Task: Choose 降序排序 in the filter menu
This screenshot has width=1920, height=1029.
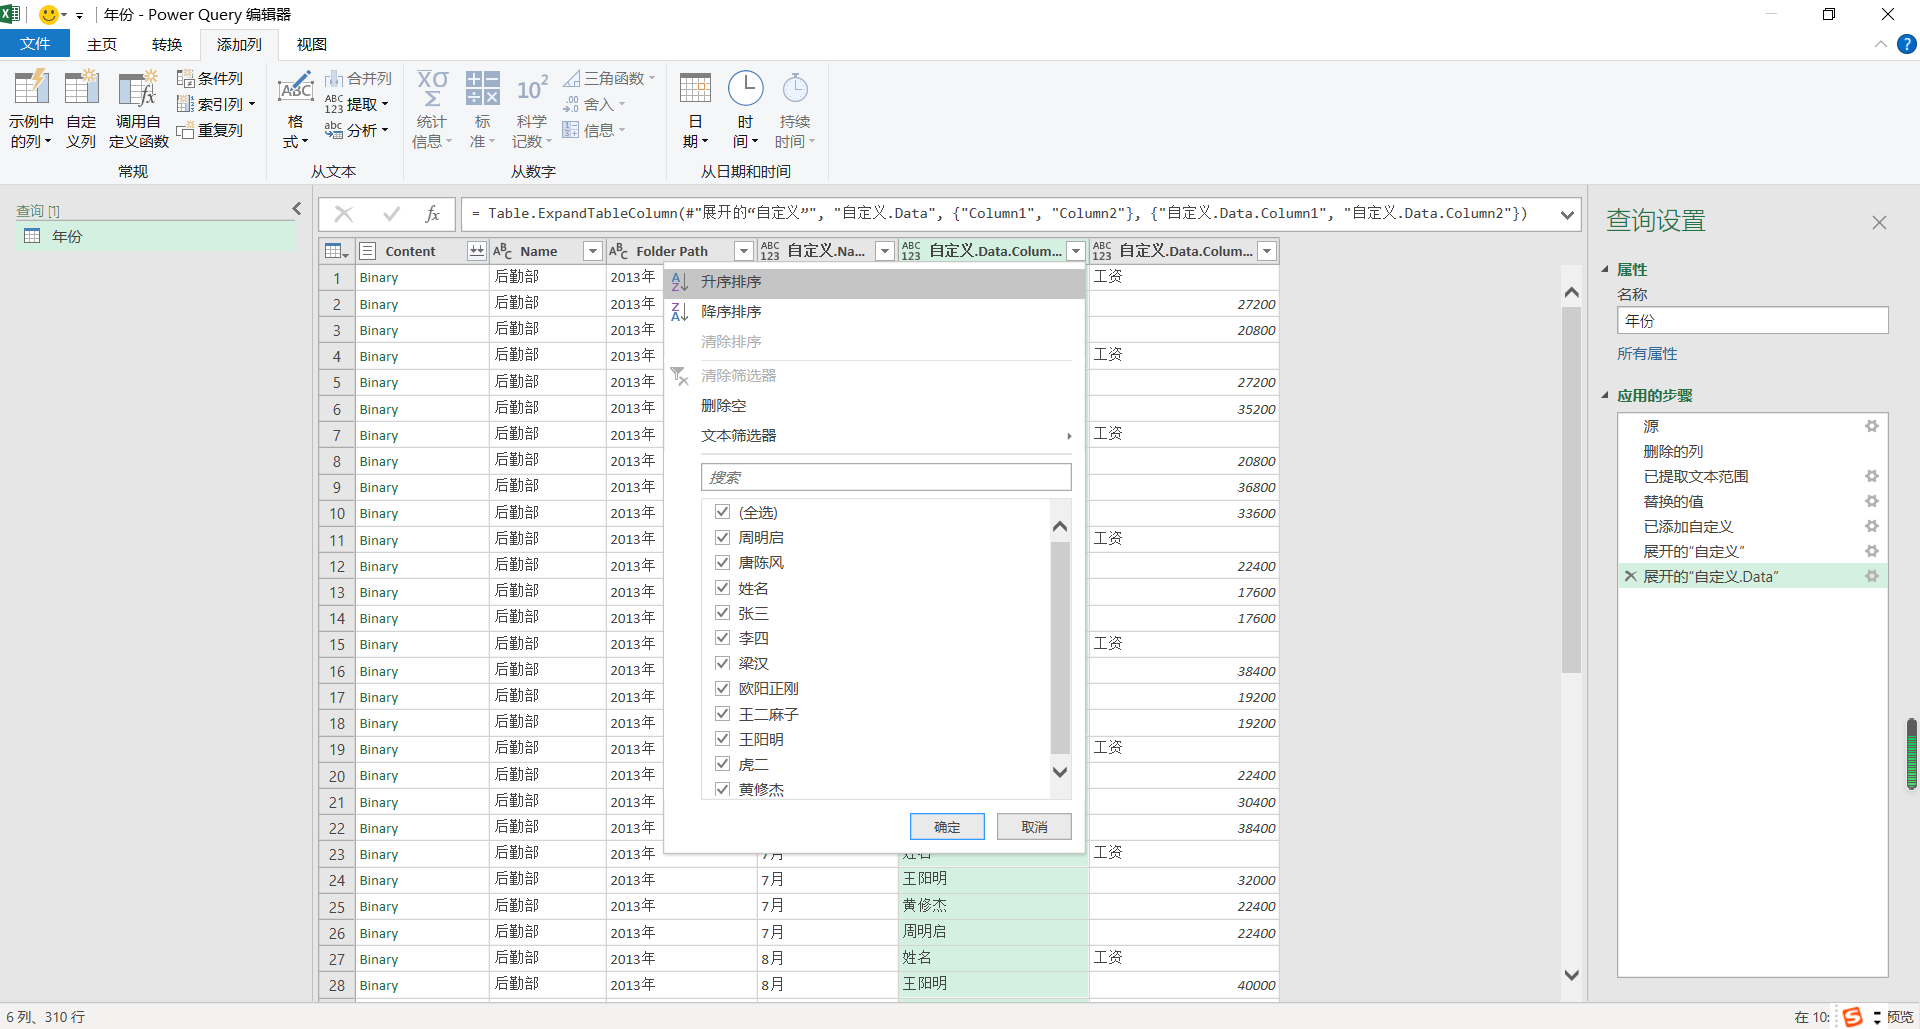Action: (875, 312)
